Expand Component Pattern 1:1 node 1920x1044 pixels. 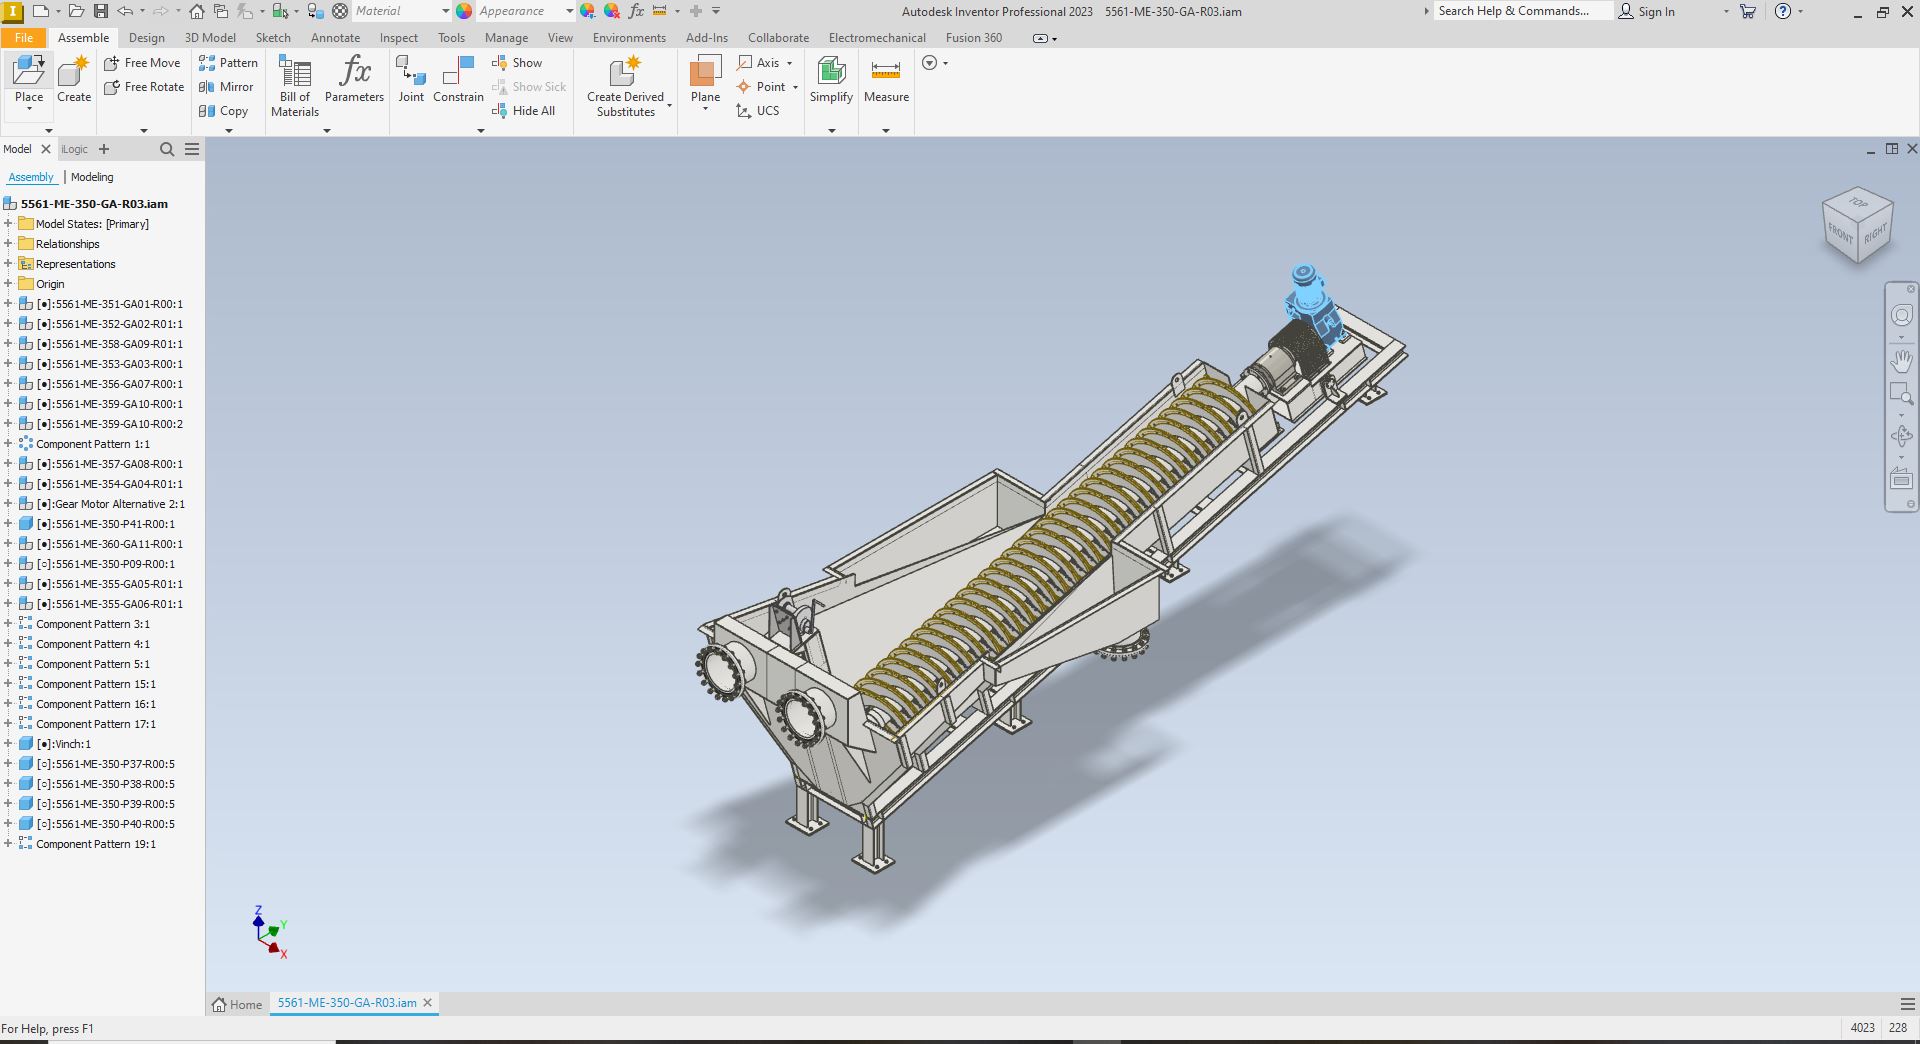[x=8, y=444]
